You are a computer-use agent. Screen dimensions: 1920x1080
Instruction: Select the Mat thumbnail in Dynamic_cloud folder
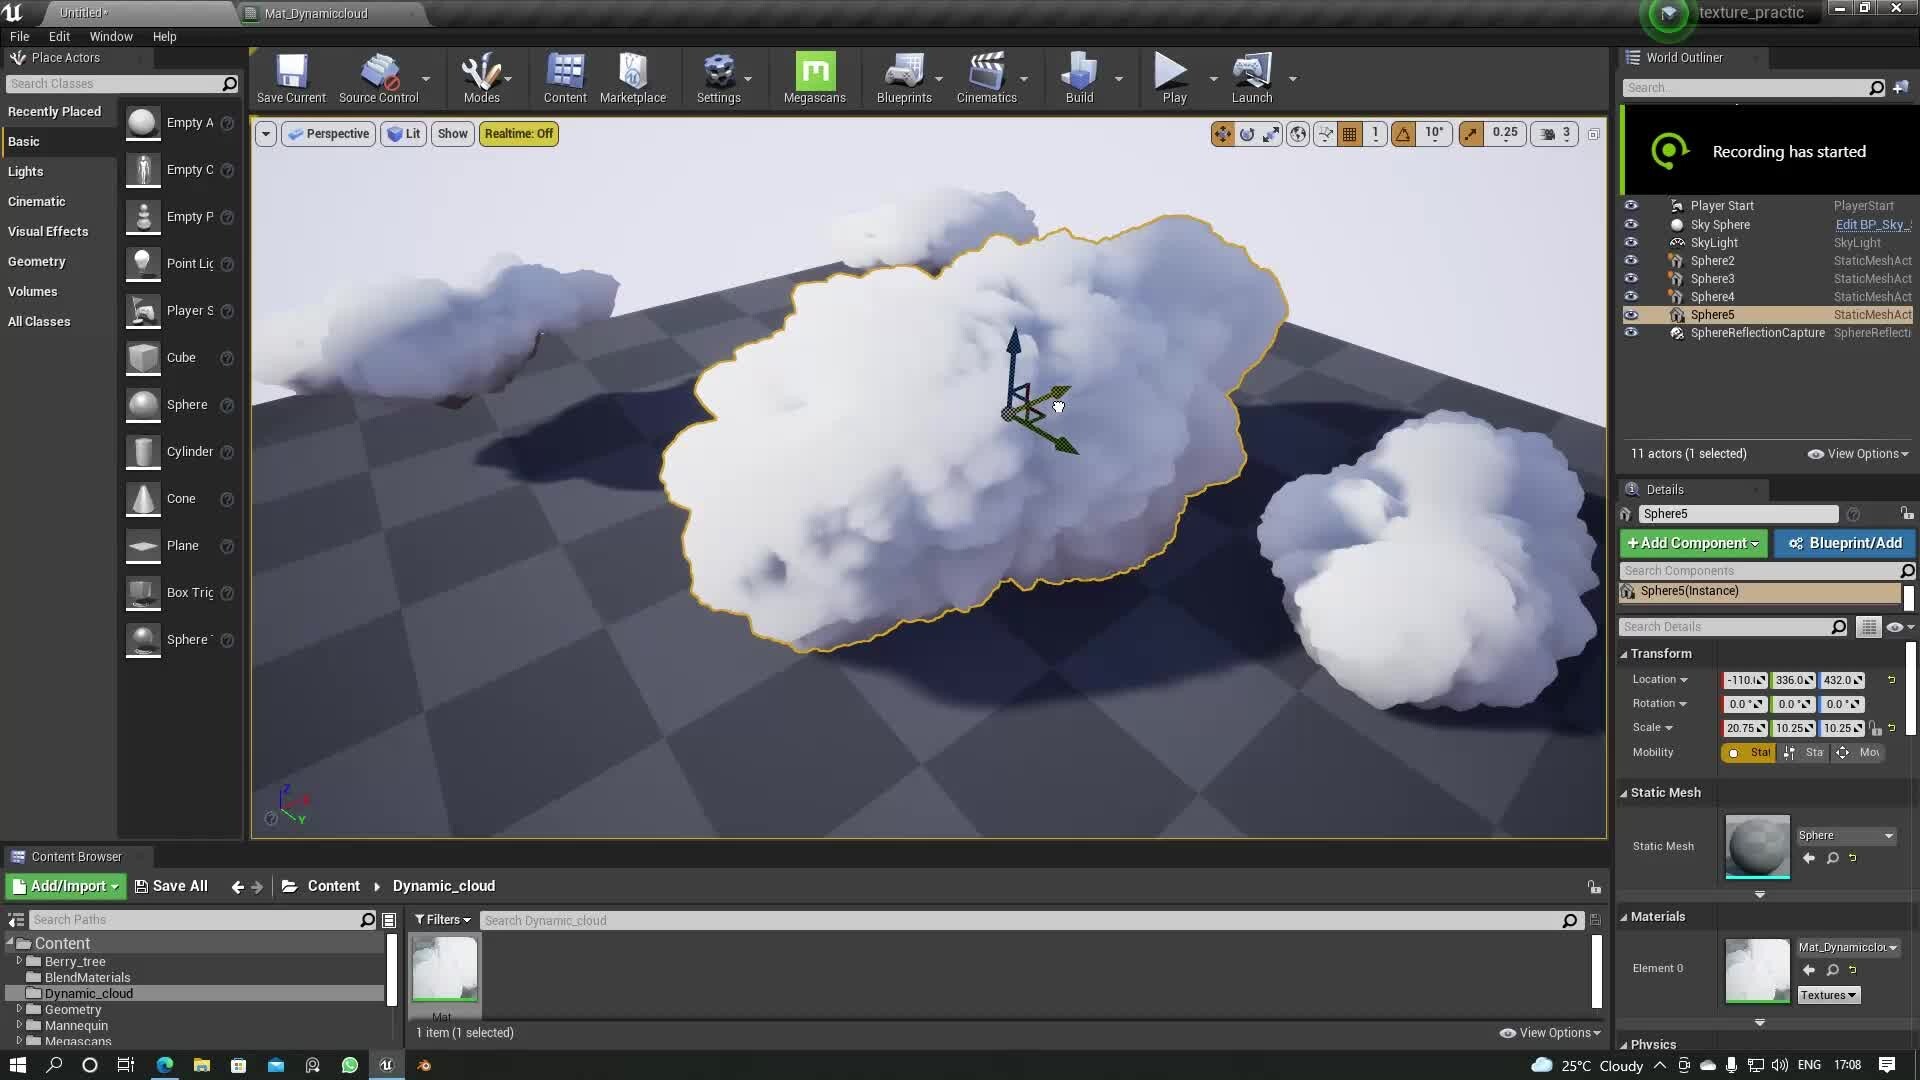[444, 967]
